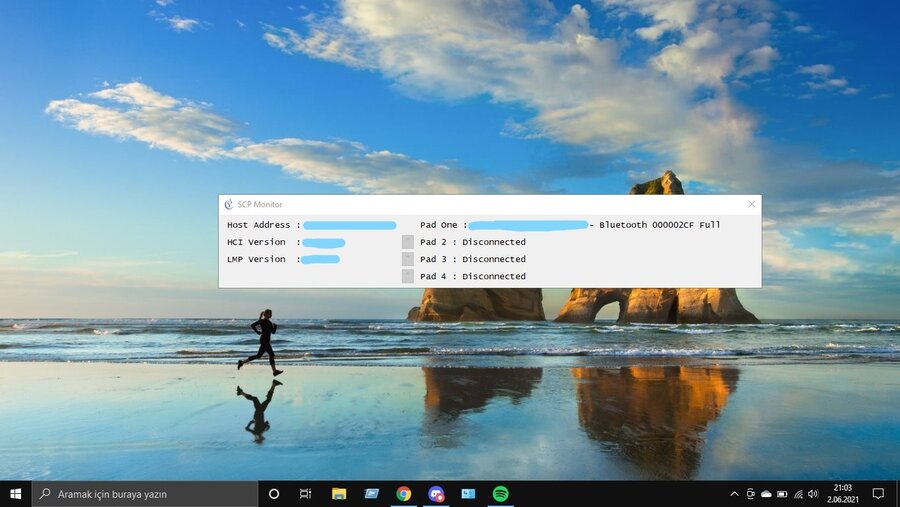
Task: Click the 'SCP Monitor' window title
Action: click(x=259, y=204)
